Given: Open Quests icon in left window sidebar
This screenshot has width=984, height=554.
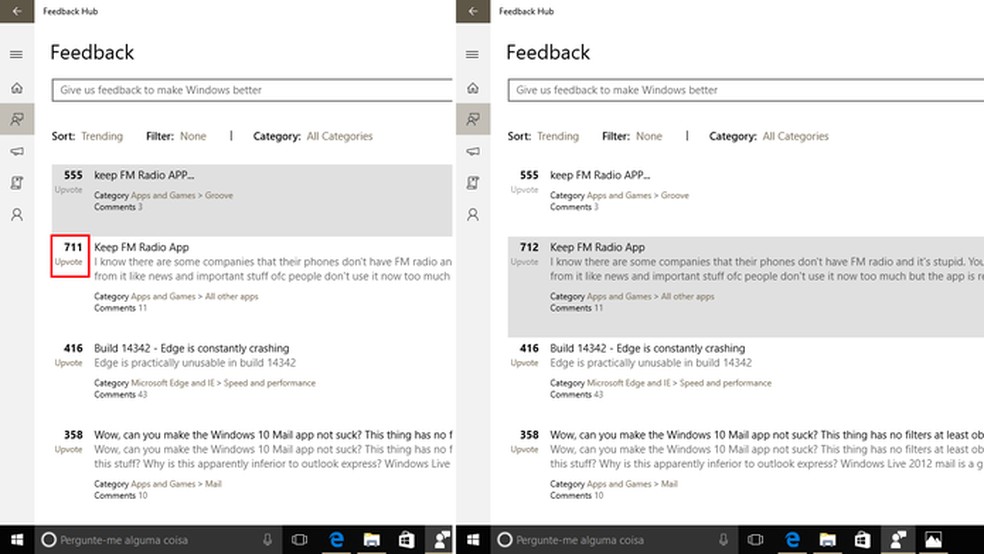Looking at the screenshot, I should point(16,183).
